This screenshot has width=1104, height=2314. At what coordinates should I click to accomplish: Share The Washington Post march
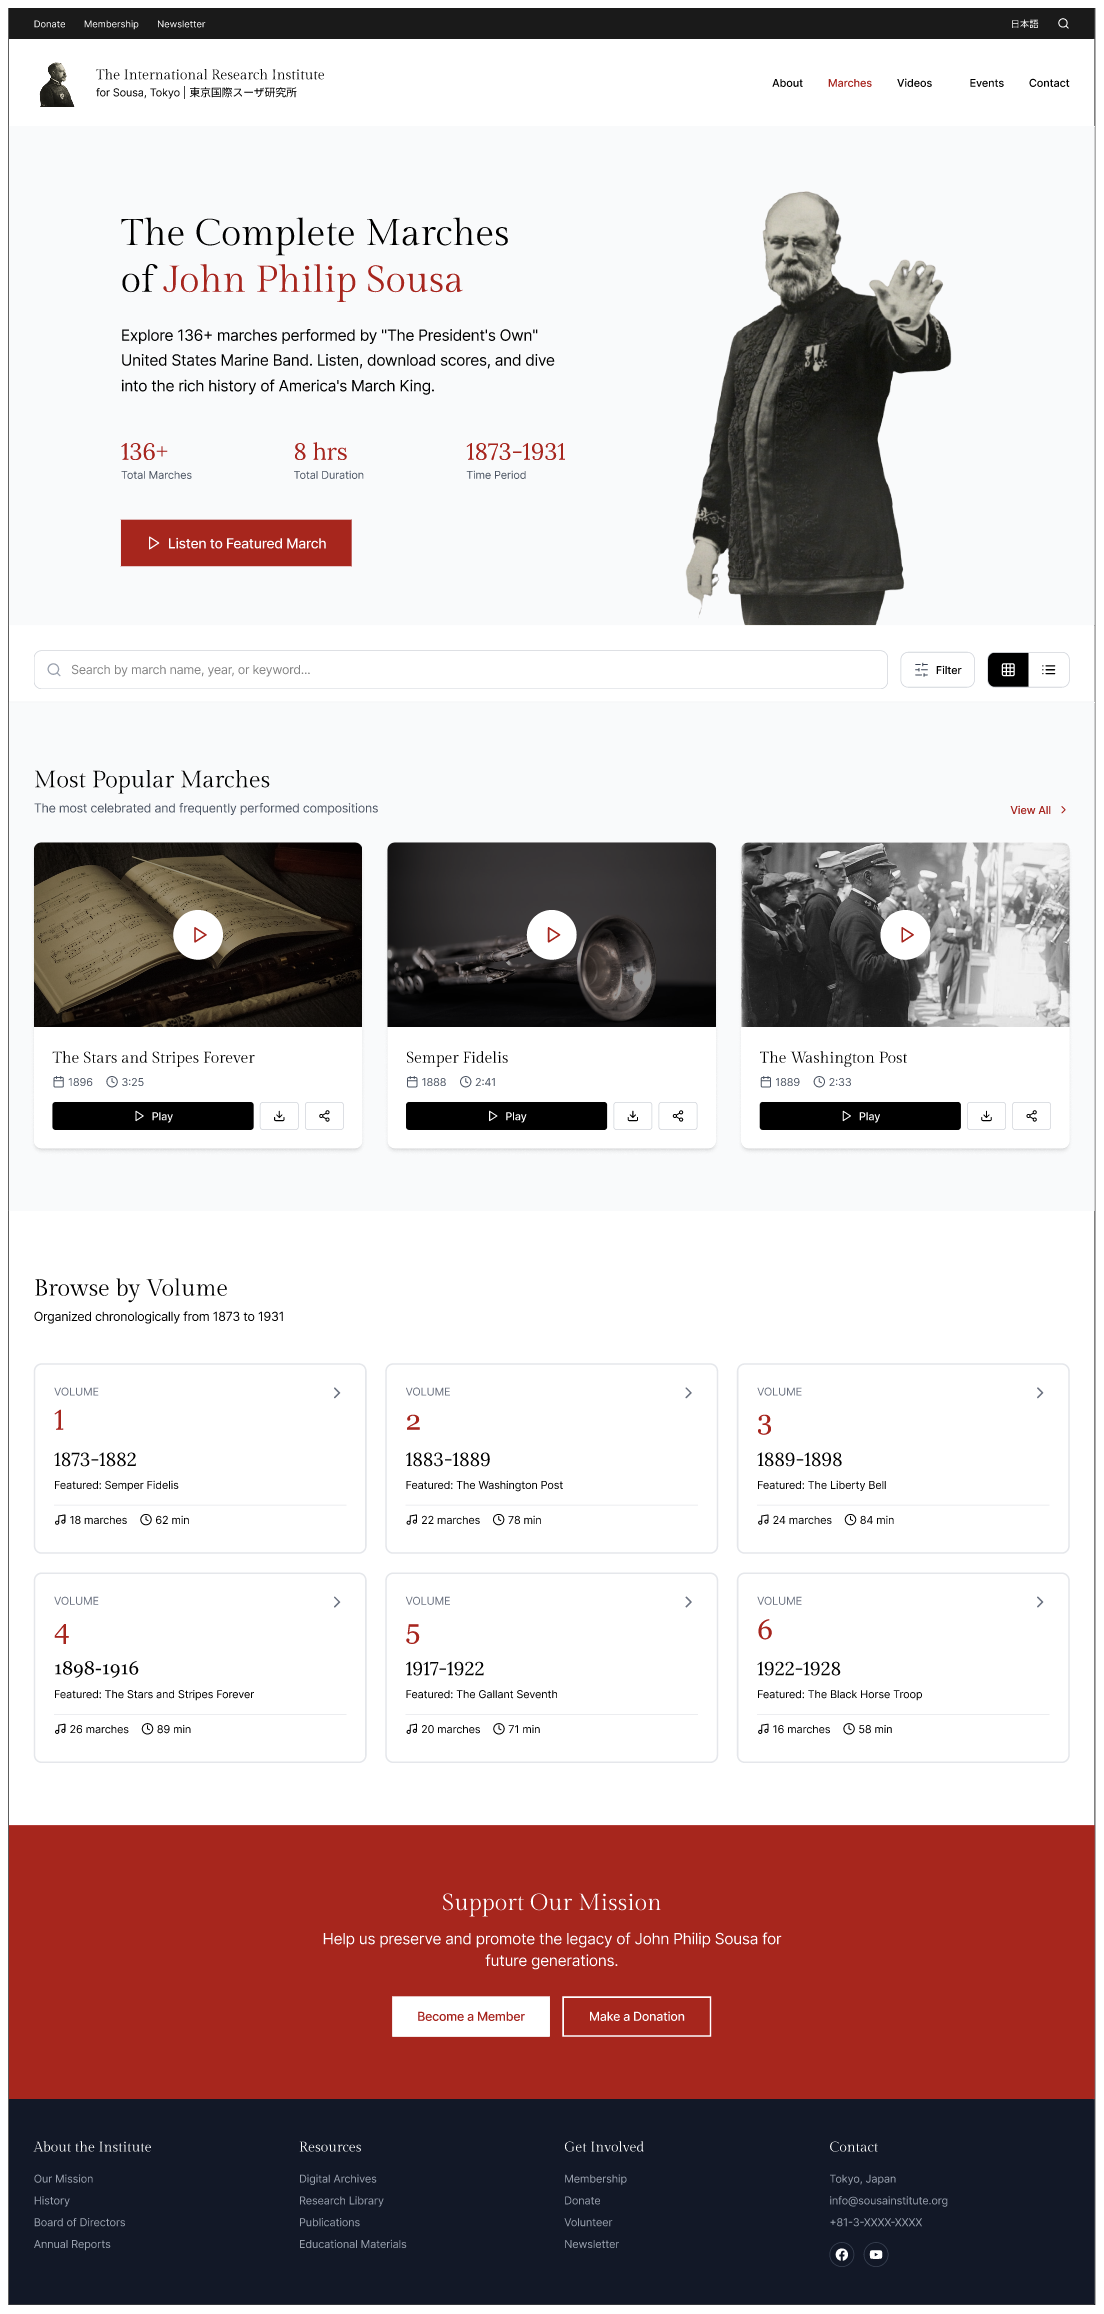(1031, 1116)
